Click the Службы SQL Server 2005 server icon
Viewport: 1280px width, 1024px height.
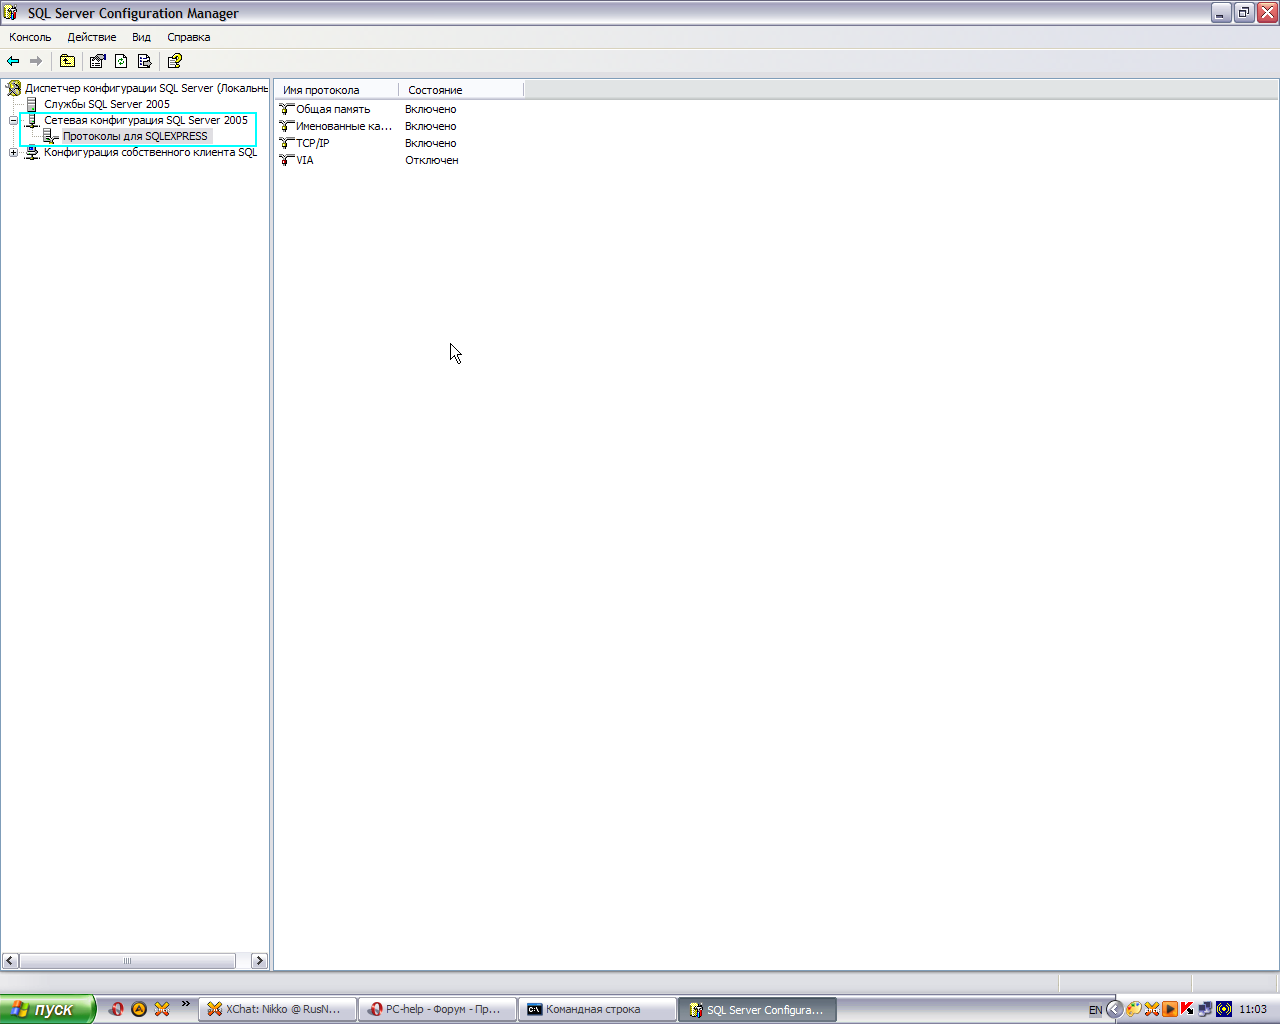[x=32, y=104]
